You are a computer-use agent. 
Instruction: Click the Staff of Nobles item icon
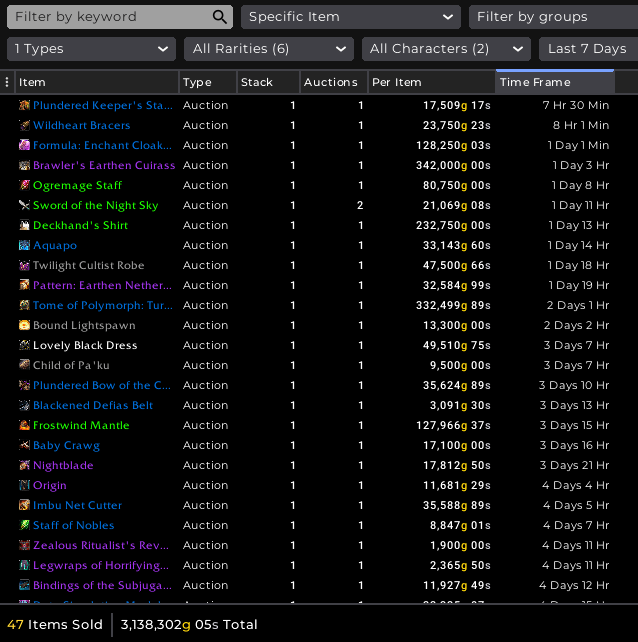(x=24, y=525)
